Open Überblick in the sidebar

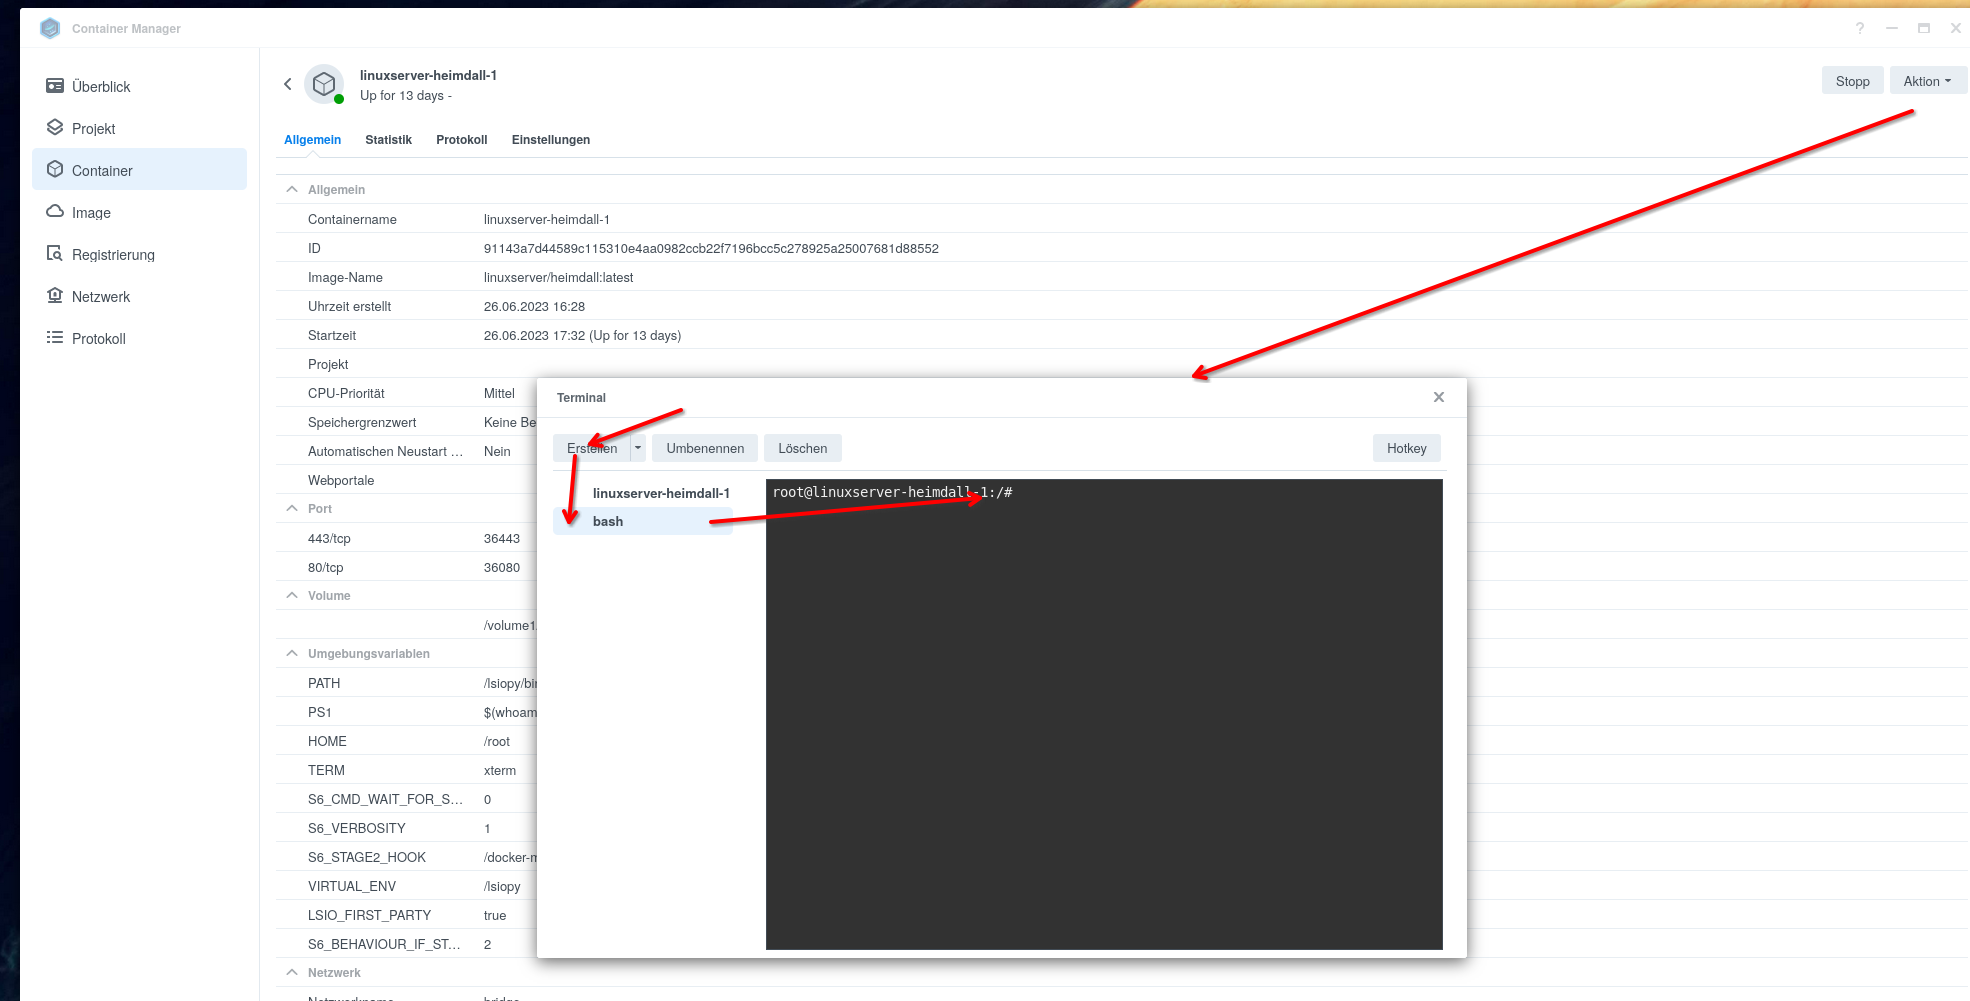coord(139,86)
